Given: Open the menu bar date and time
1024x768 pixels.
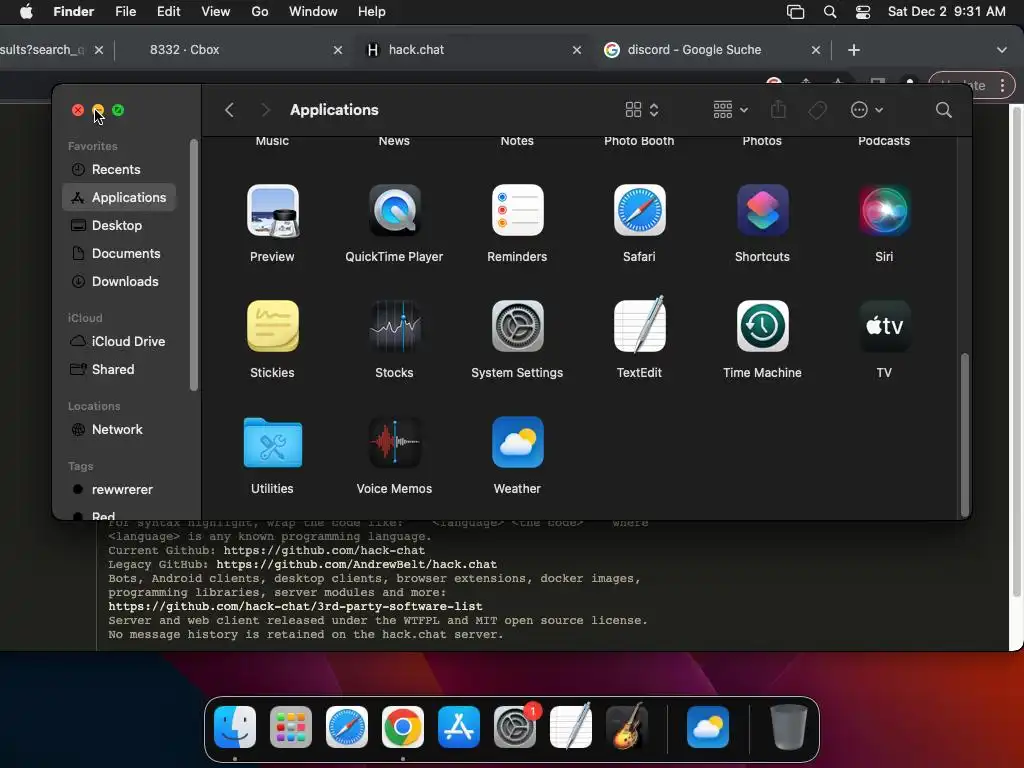Looking at the screenshot, I should [946, 12].
